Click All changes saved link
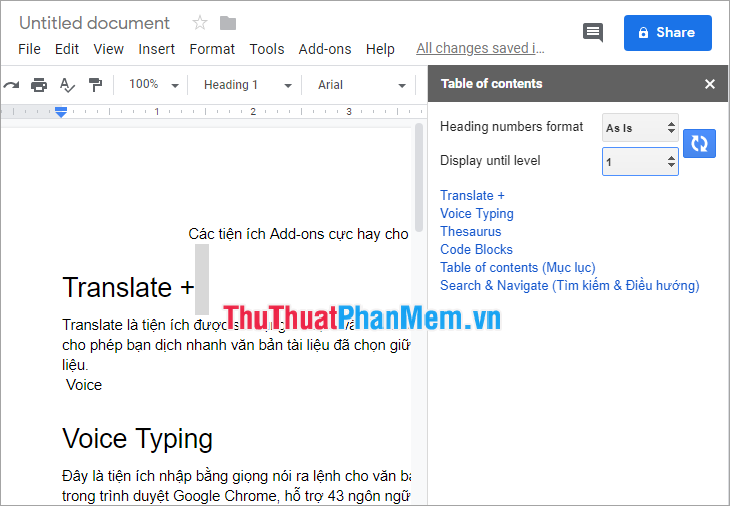This screenshot has width=730, height=506. tap(480, 48)
